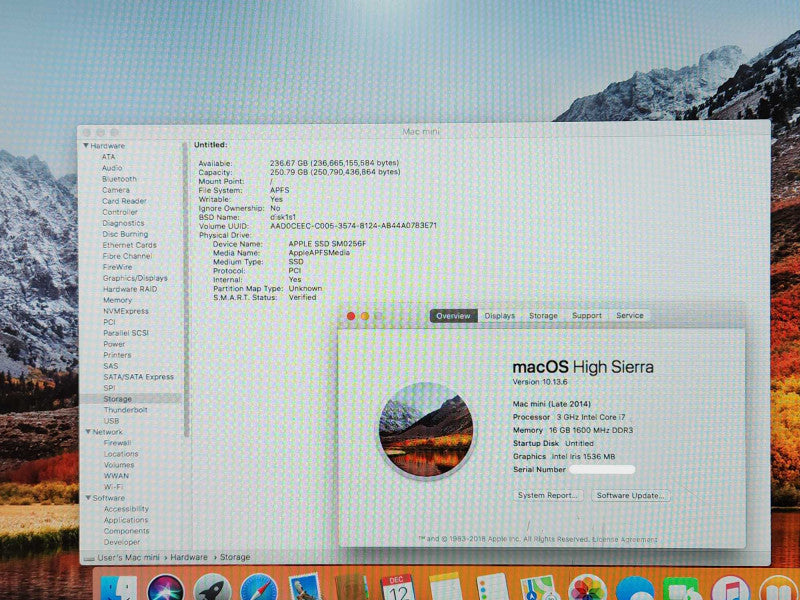800x600 pixels.
Task: Collapse the Hardware section triangle
Action: click(x=86, y=146)
